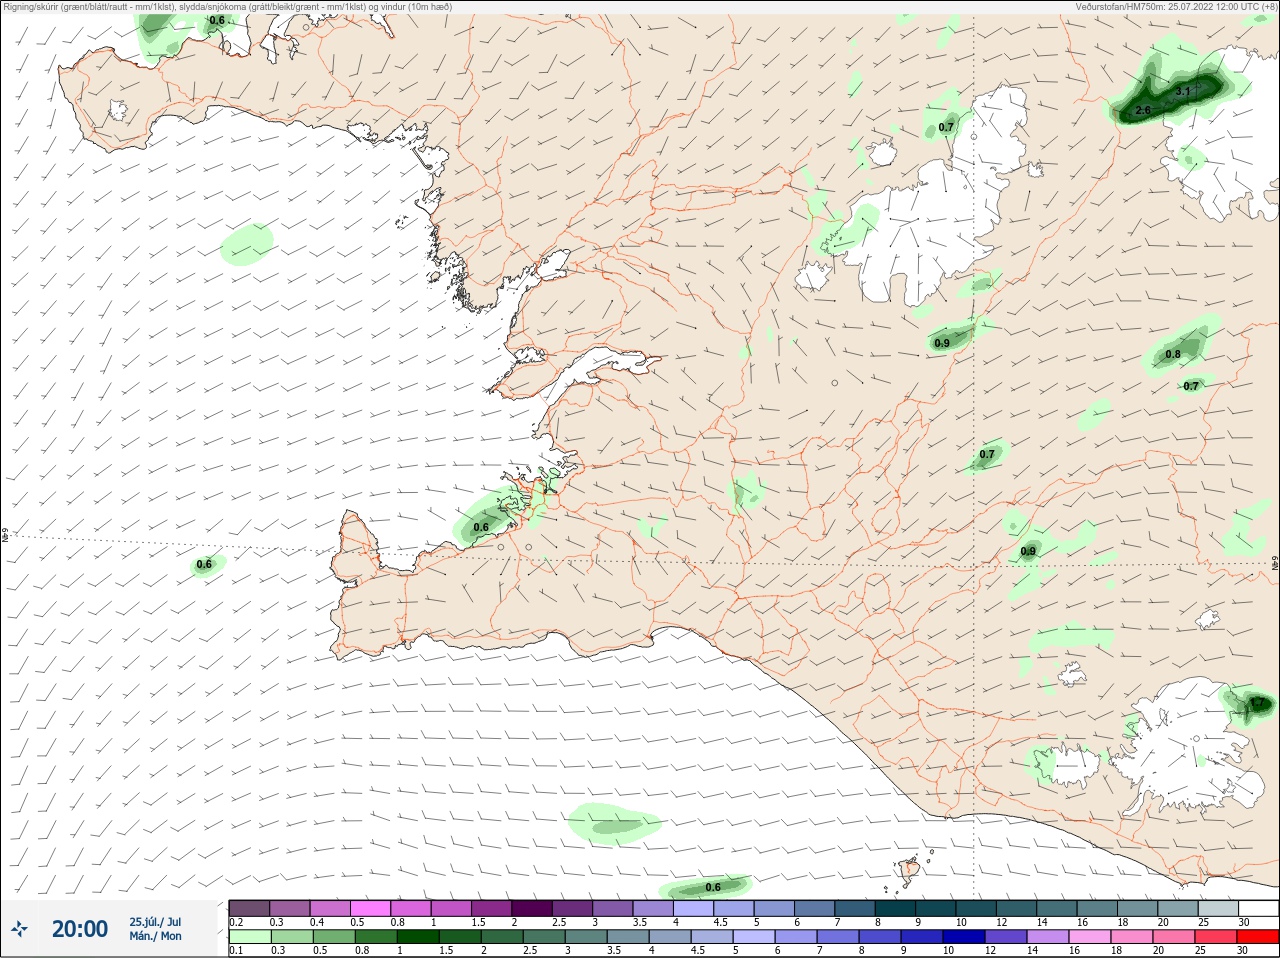Pick white upper legend swatch labeled 30

pyautogui.click(x=1258, y=908)
